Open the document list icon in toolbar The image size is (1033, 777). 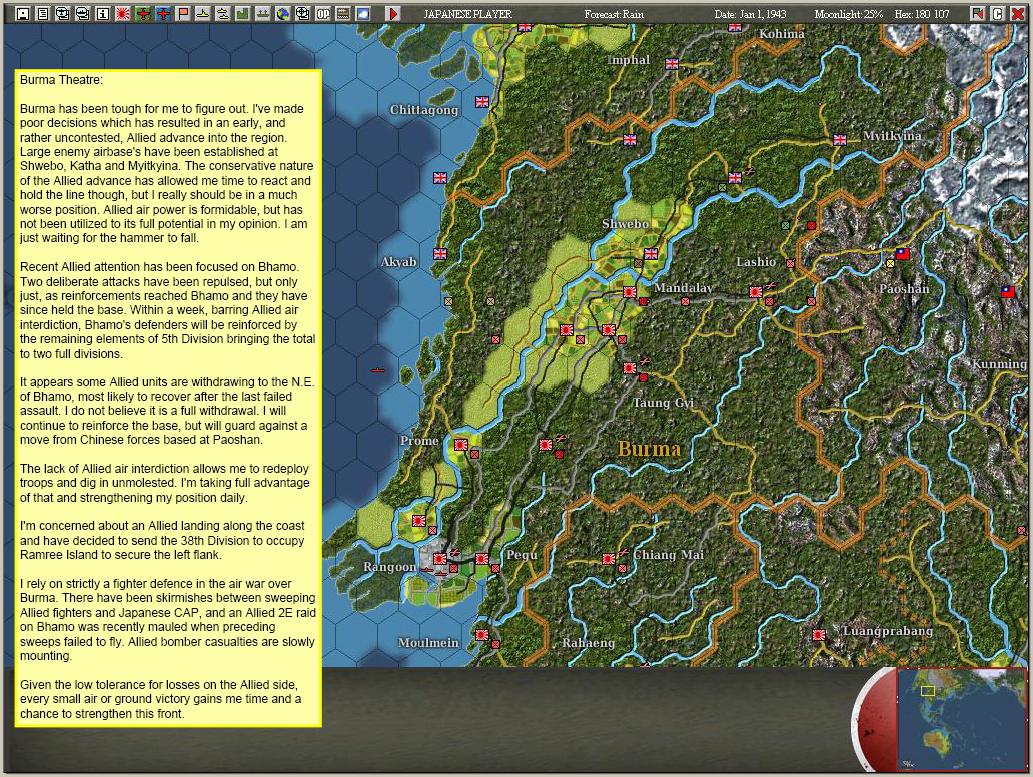[x=43, y=13]
